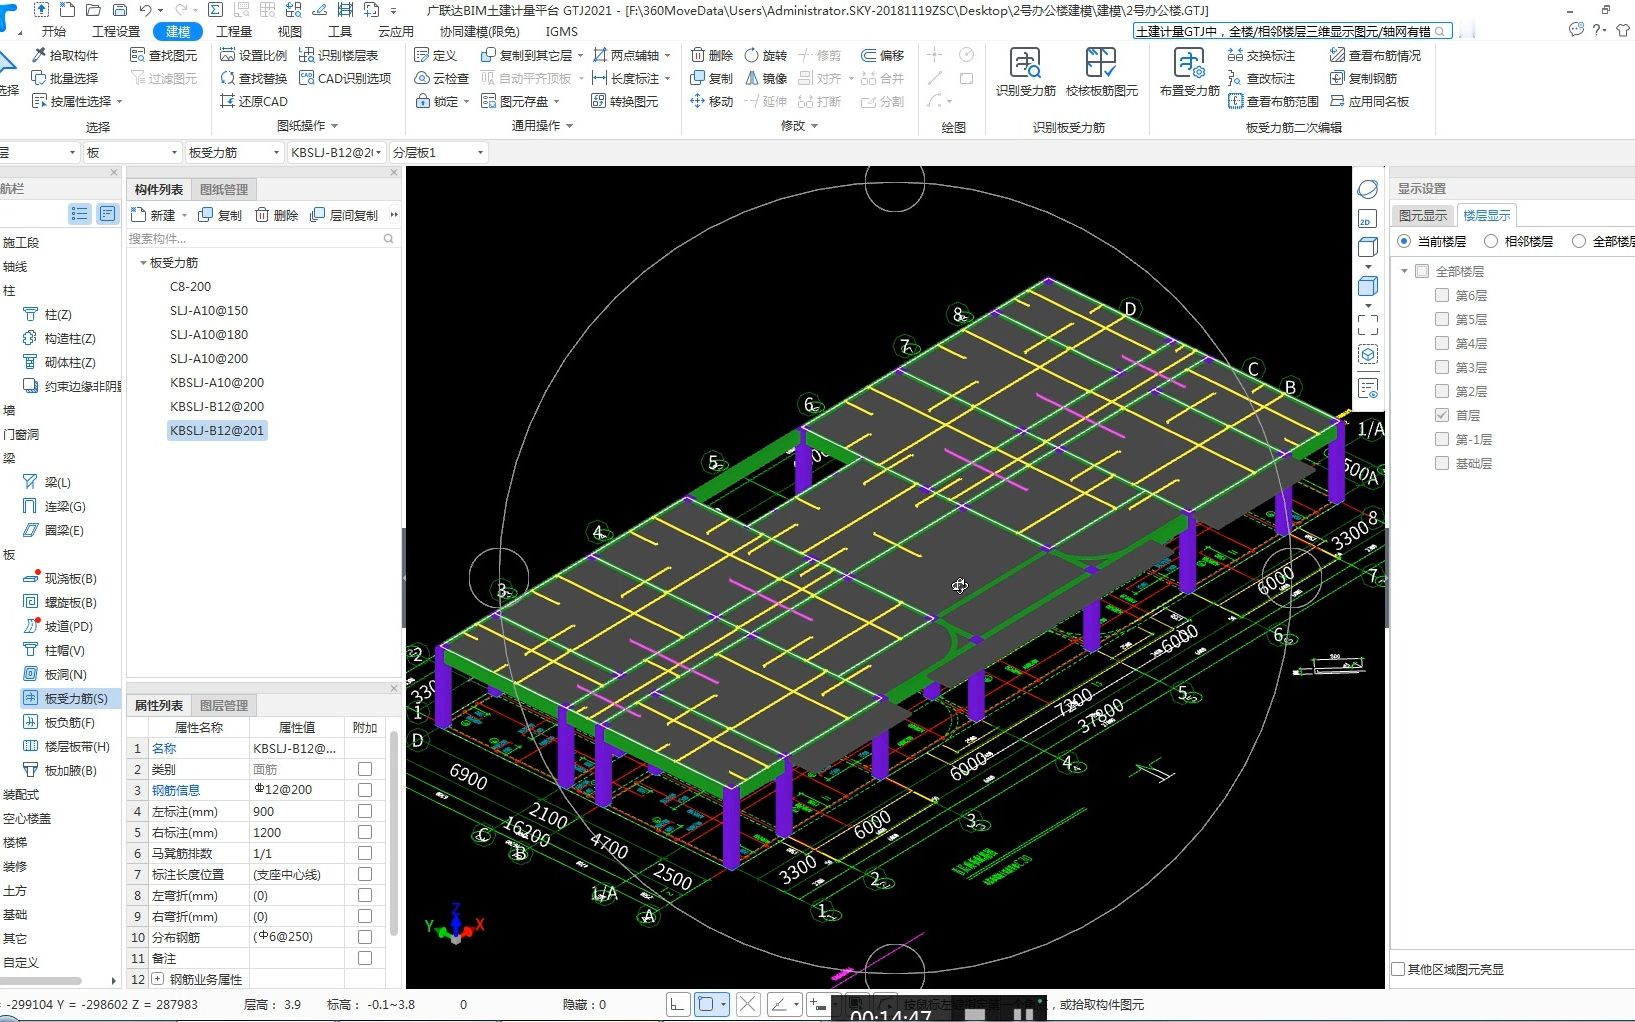Click the 移动 tool
The height and width of the screenshot is (1022, 1635).
[711, 101]
